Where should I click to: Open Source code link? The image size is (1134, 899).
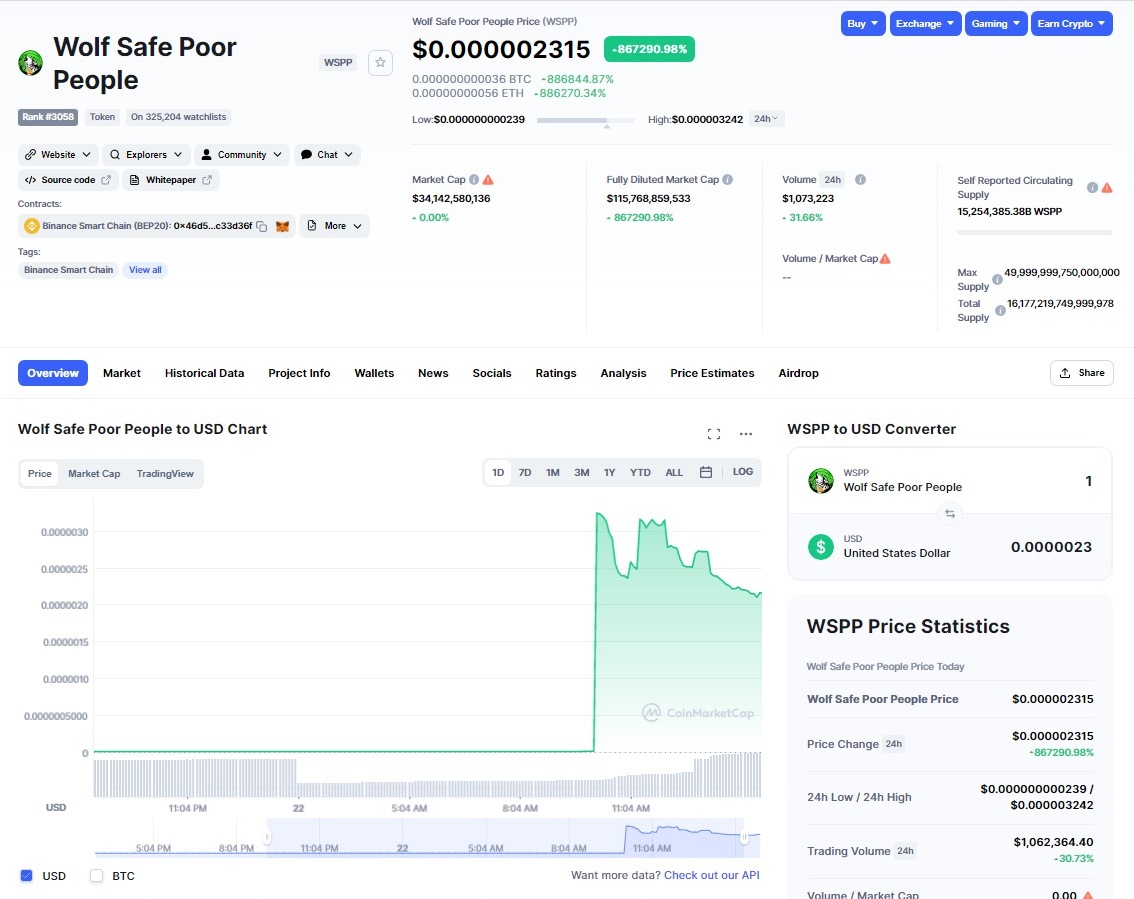[x=68, y=180]
